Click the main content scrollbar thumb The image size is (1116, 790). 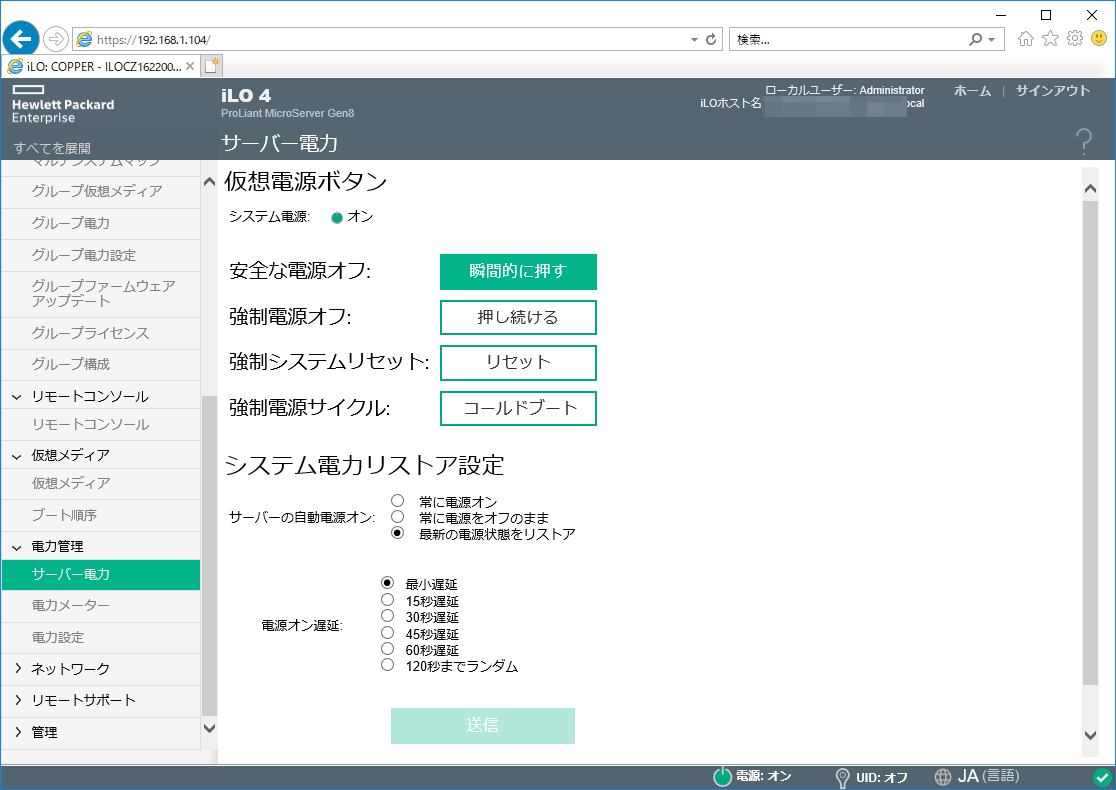coord(1090,443)
